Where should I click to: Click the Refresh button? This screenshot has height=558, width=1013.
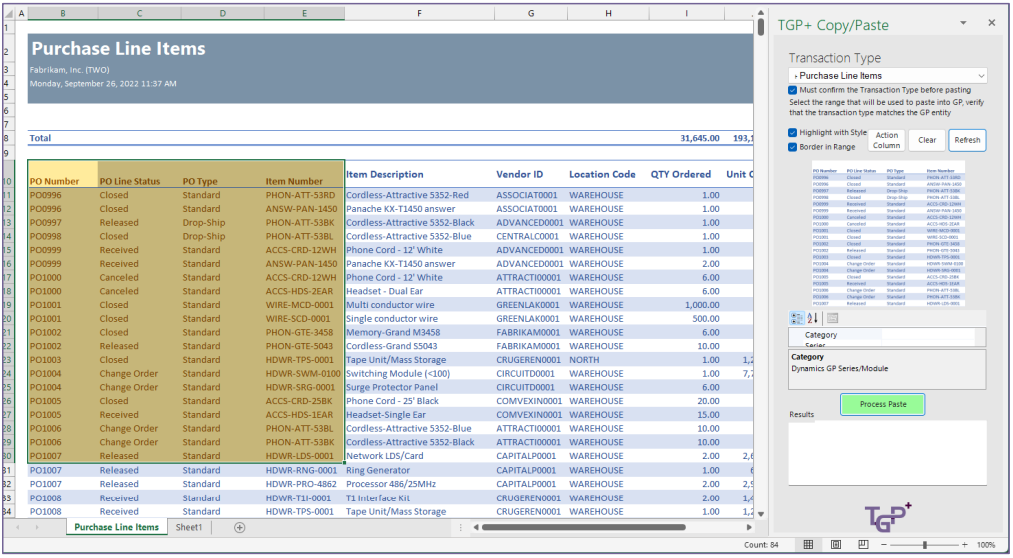tap(967, 140)
